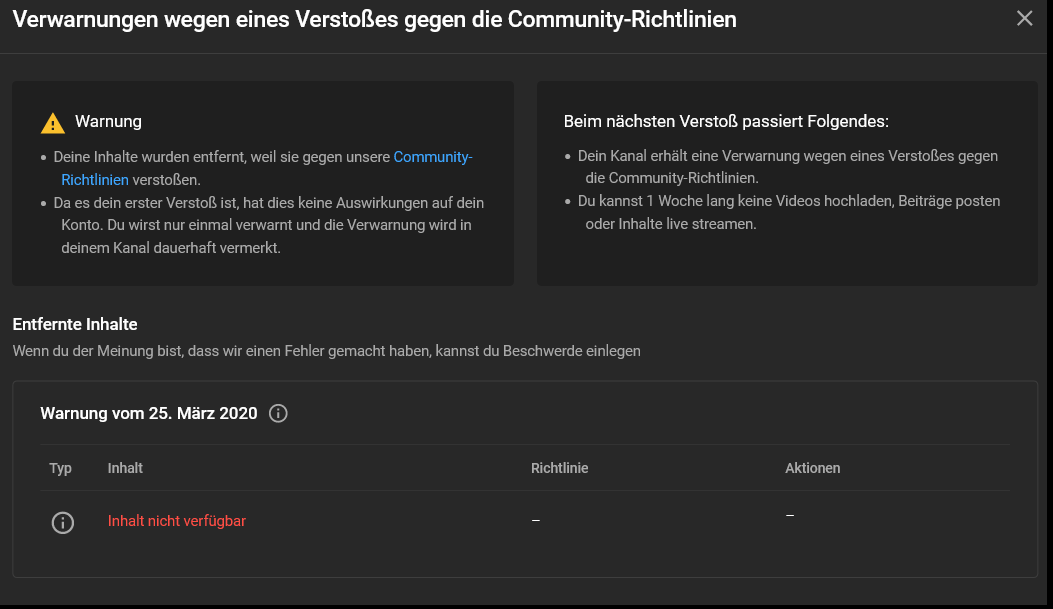Click the Inhalt column header
The width and height of the screenshot is (1053, 609).
[x=125, y=468]
